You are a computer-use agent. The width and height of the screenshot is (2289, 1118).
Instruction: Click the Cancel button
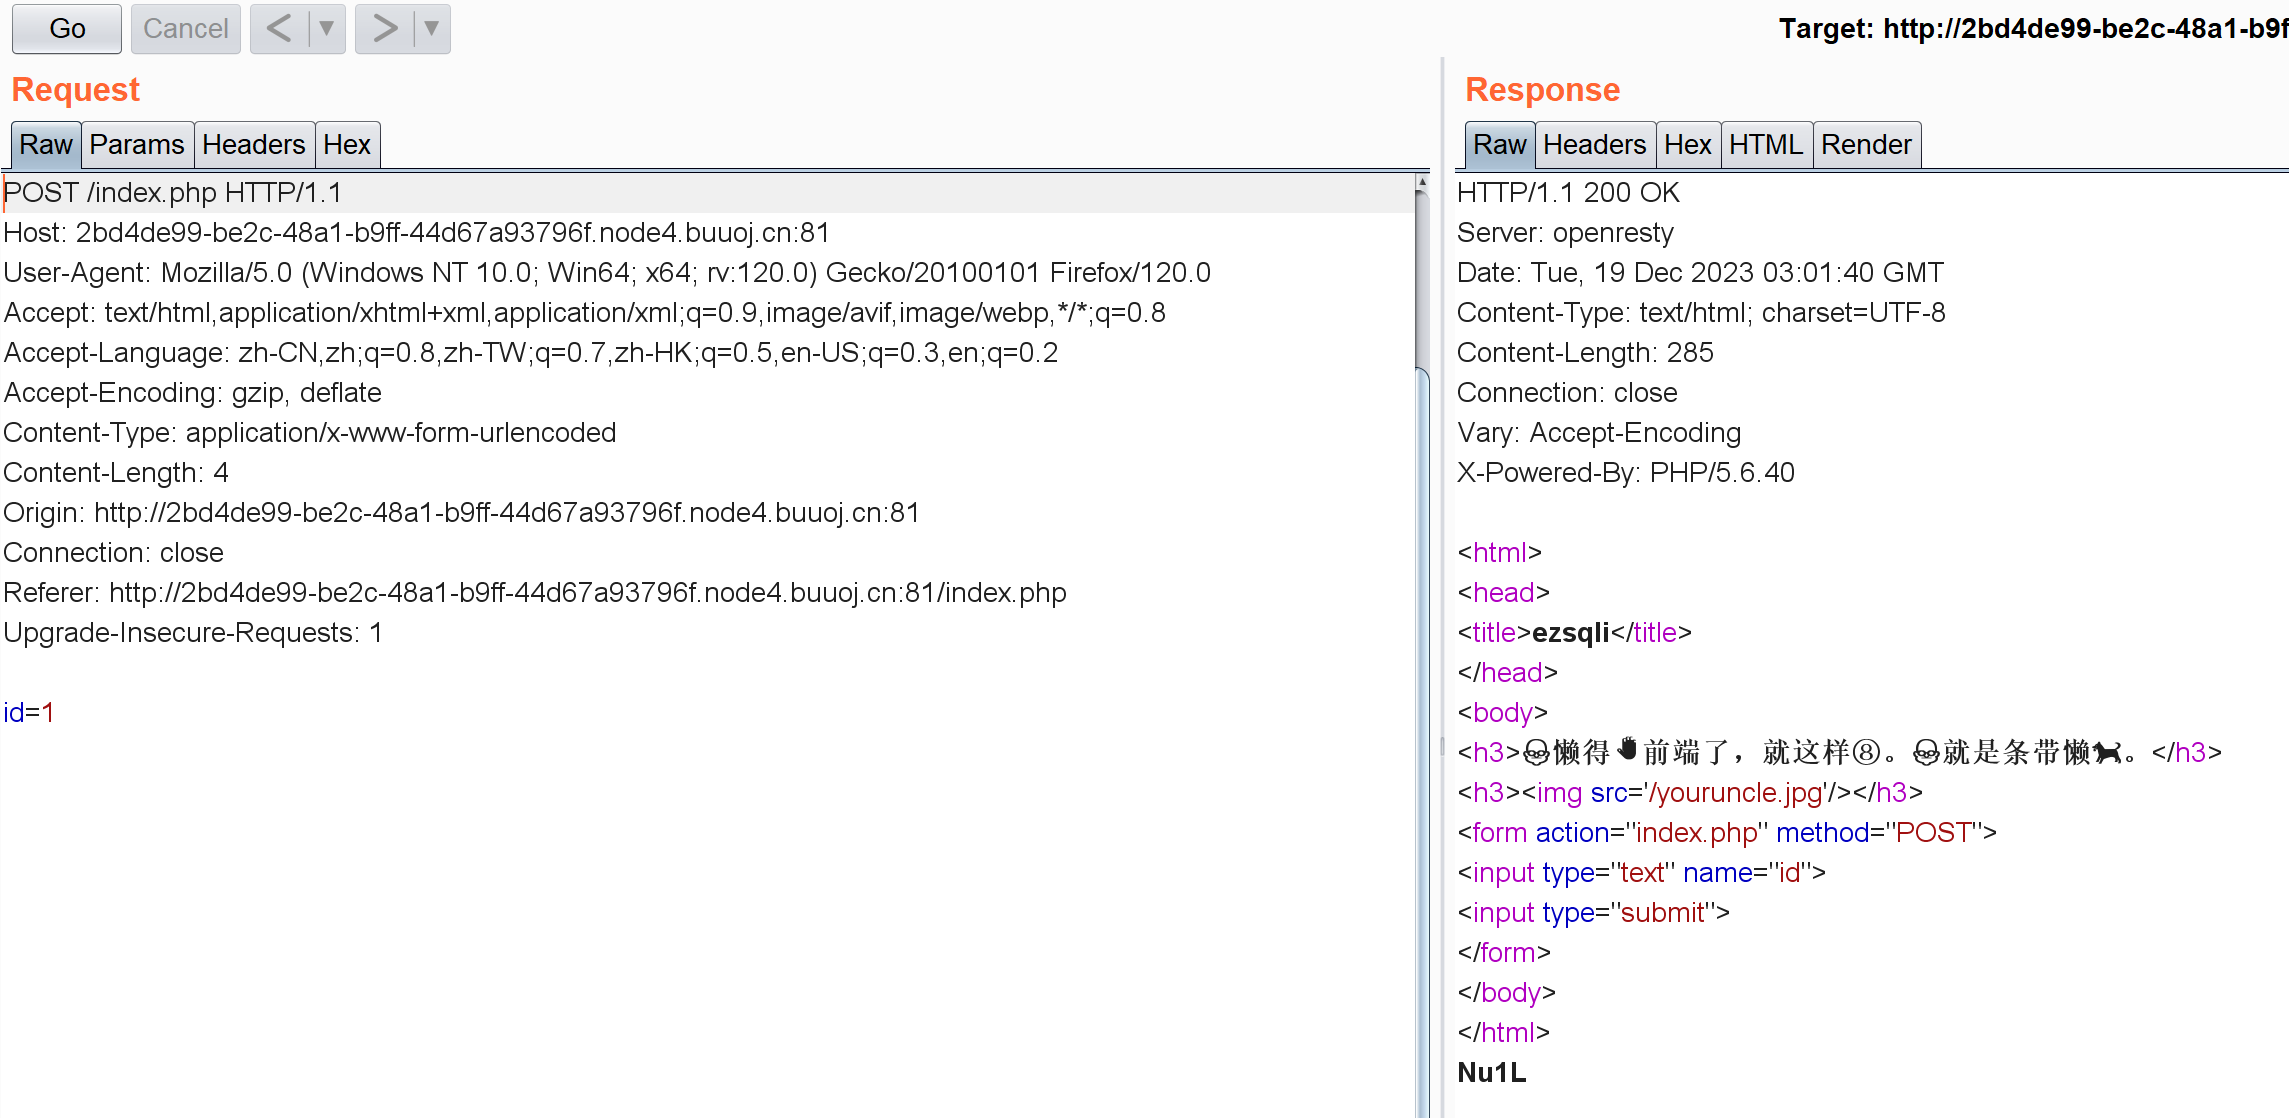point(186,29)
